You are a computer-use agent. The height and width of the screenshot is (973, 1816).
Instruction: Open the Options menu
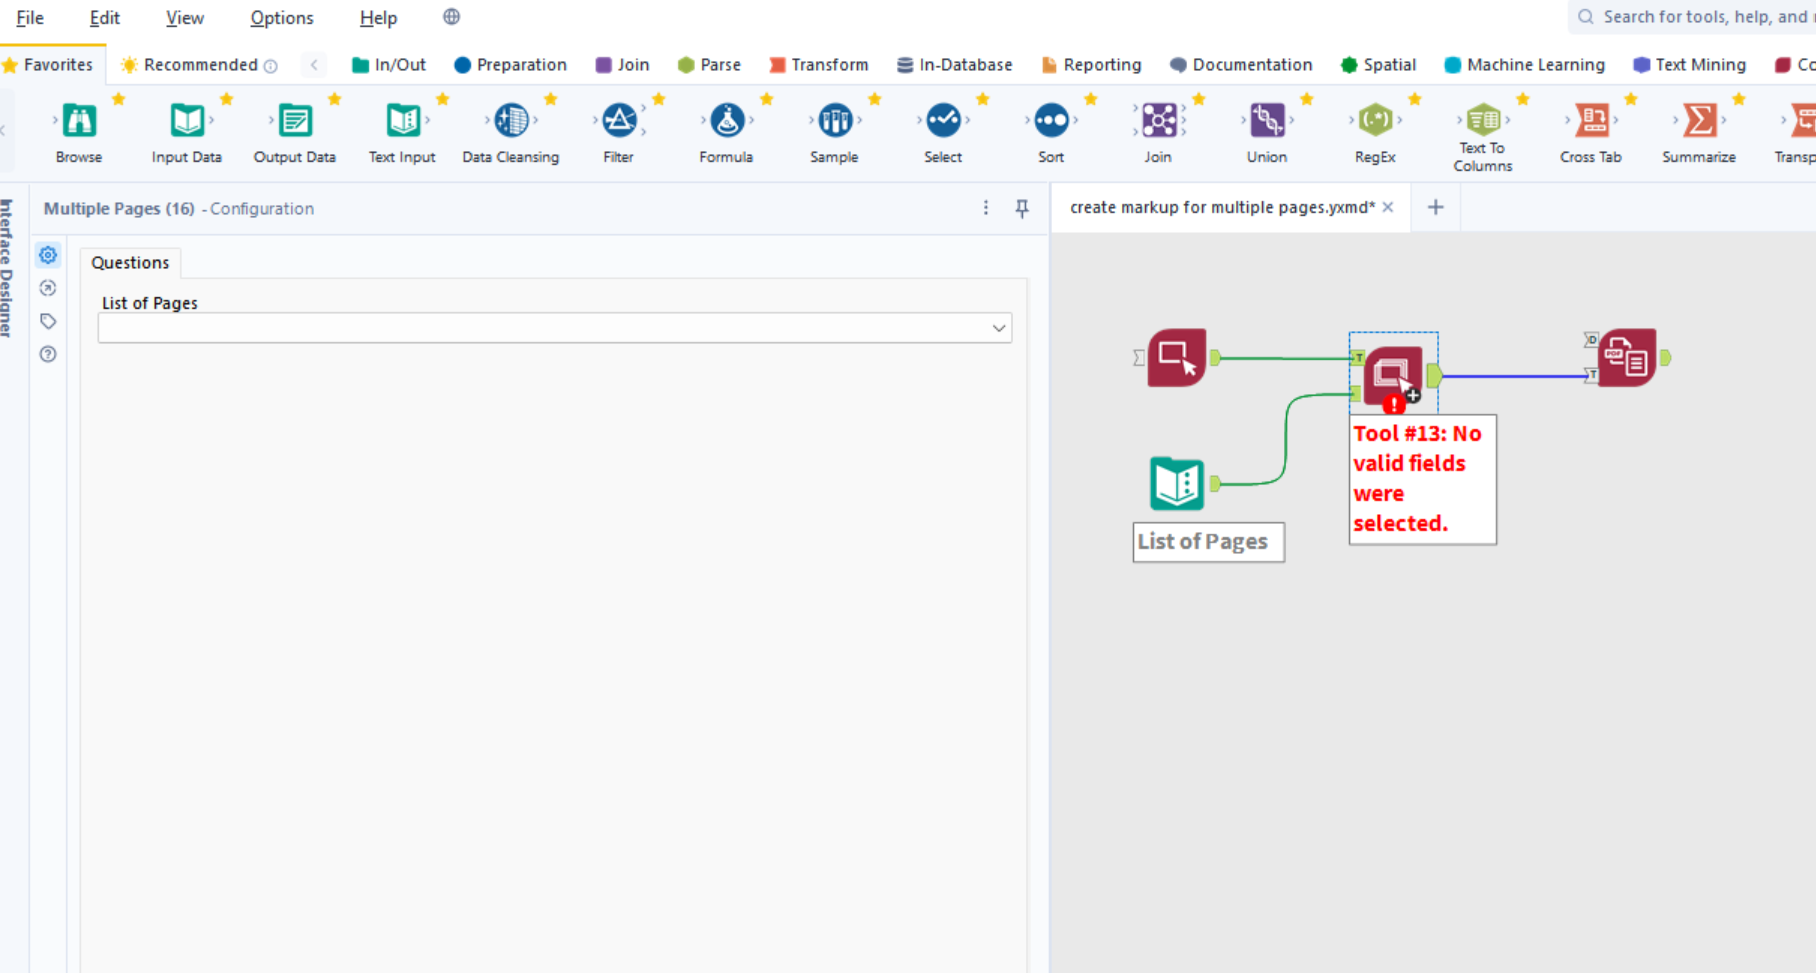(281, 17)
